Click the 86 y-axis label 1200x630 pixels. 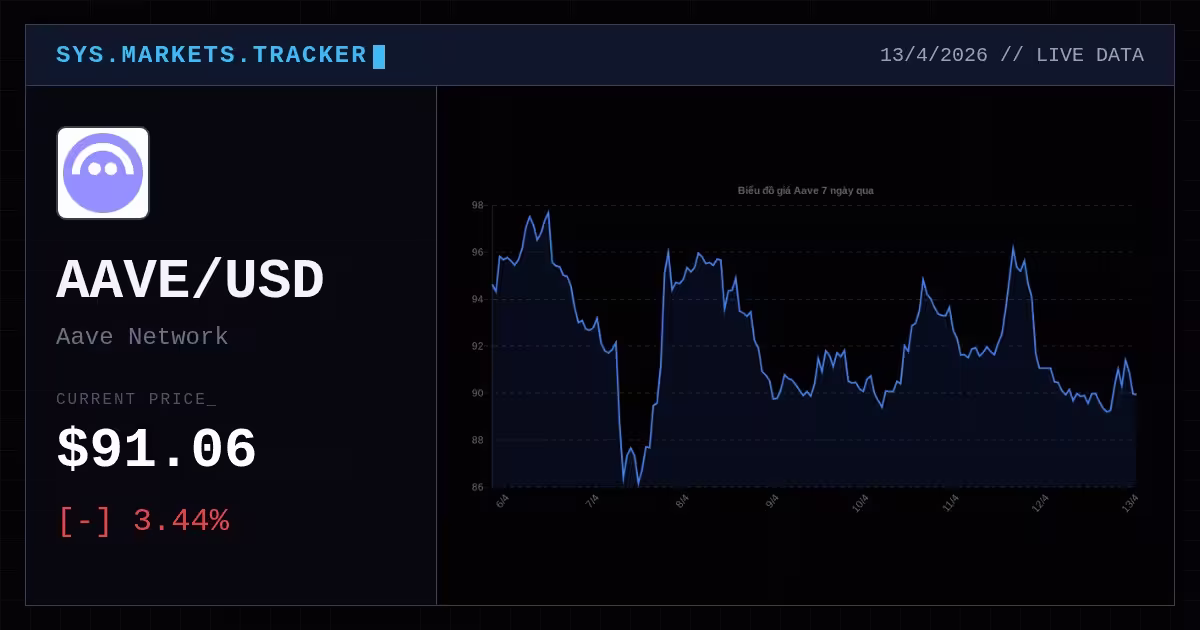pyautogui.click(x=477, y=487)
